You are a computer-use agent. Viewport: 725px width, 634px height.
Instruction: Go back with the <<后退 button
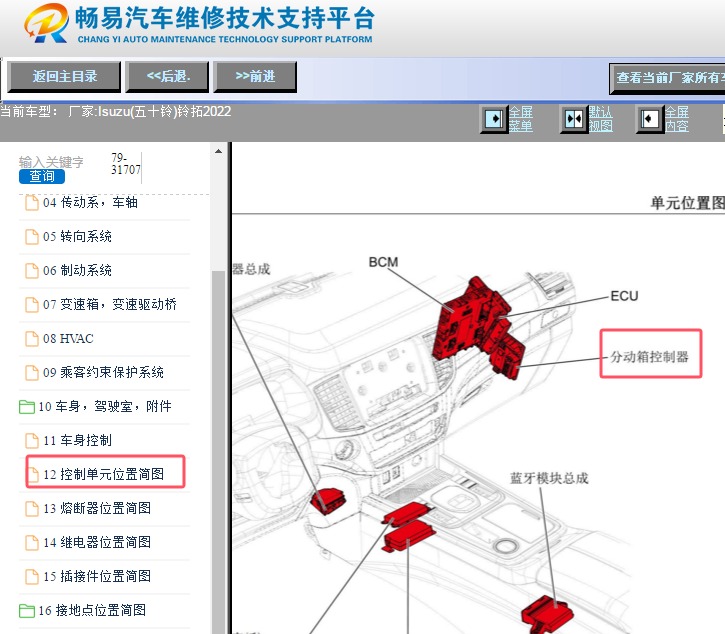pyautogui.click(x=167, y=77)
